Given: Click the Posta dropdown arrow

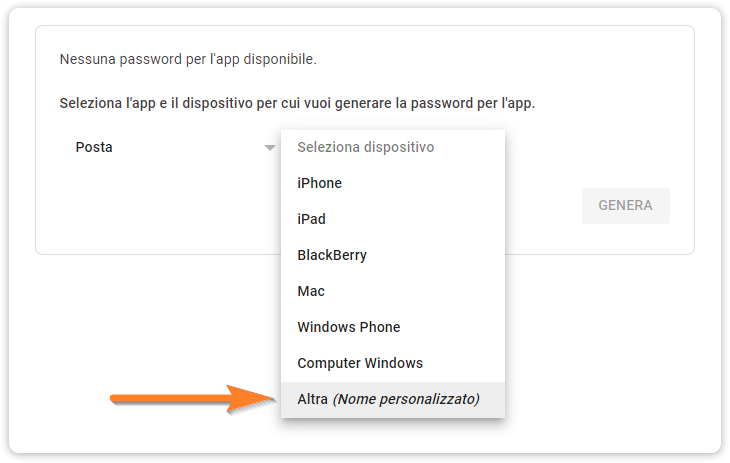Looking at the screenshot, I should (269, 148).
